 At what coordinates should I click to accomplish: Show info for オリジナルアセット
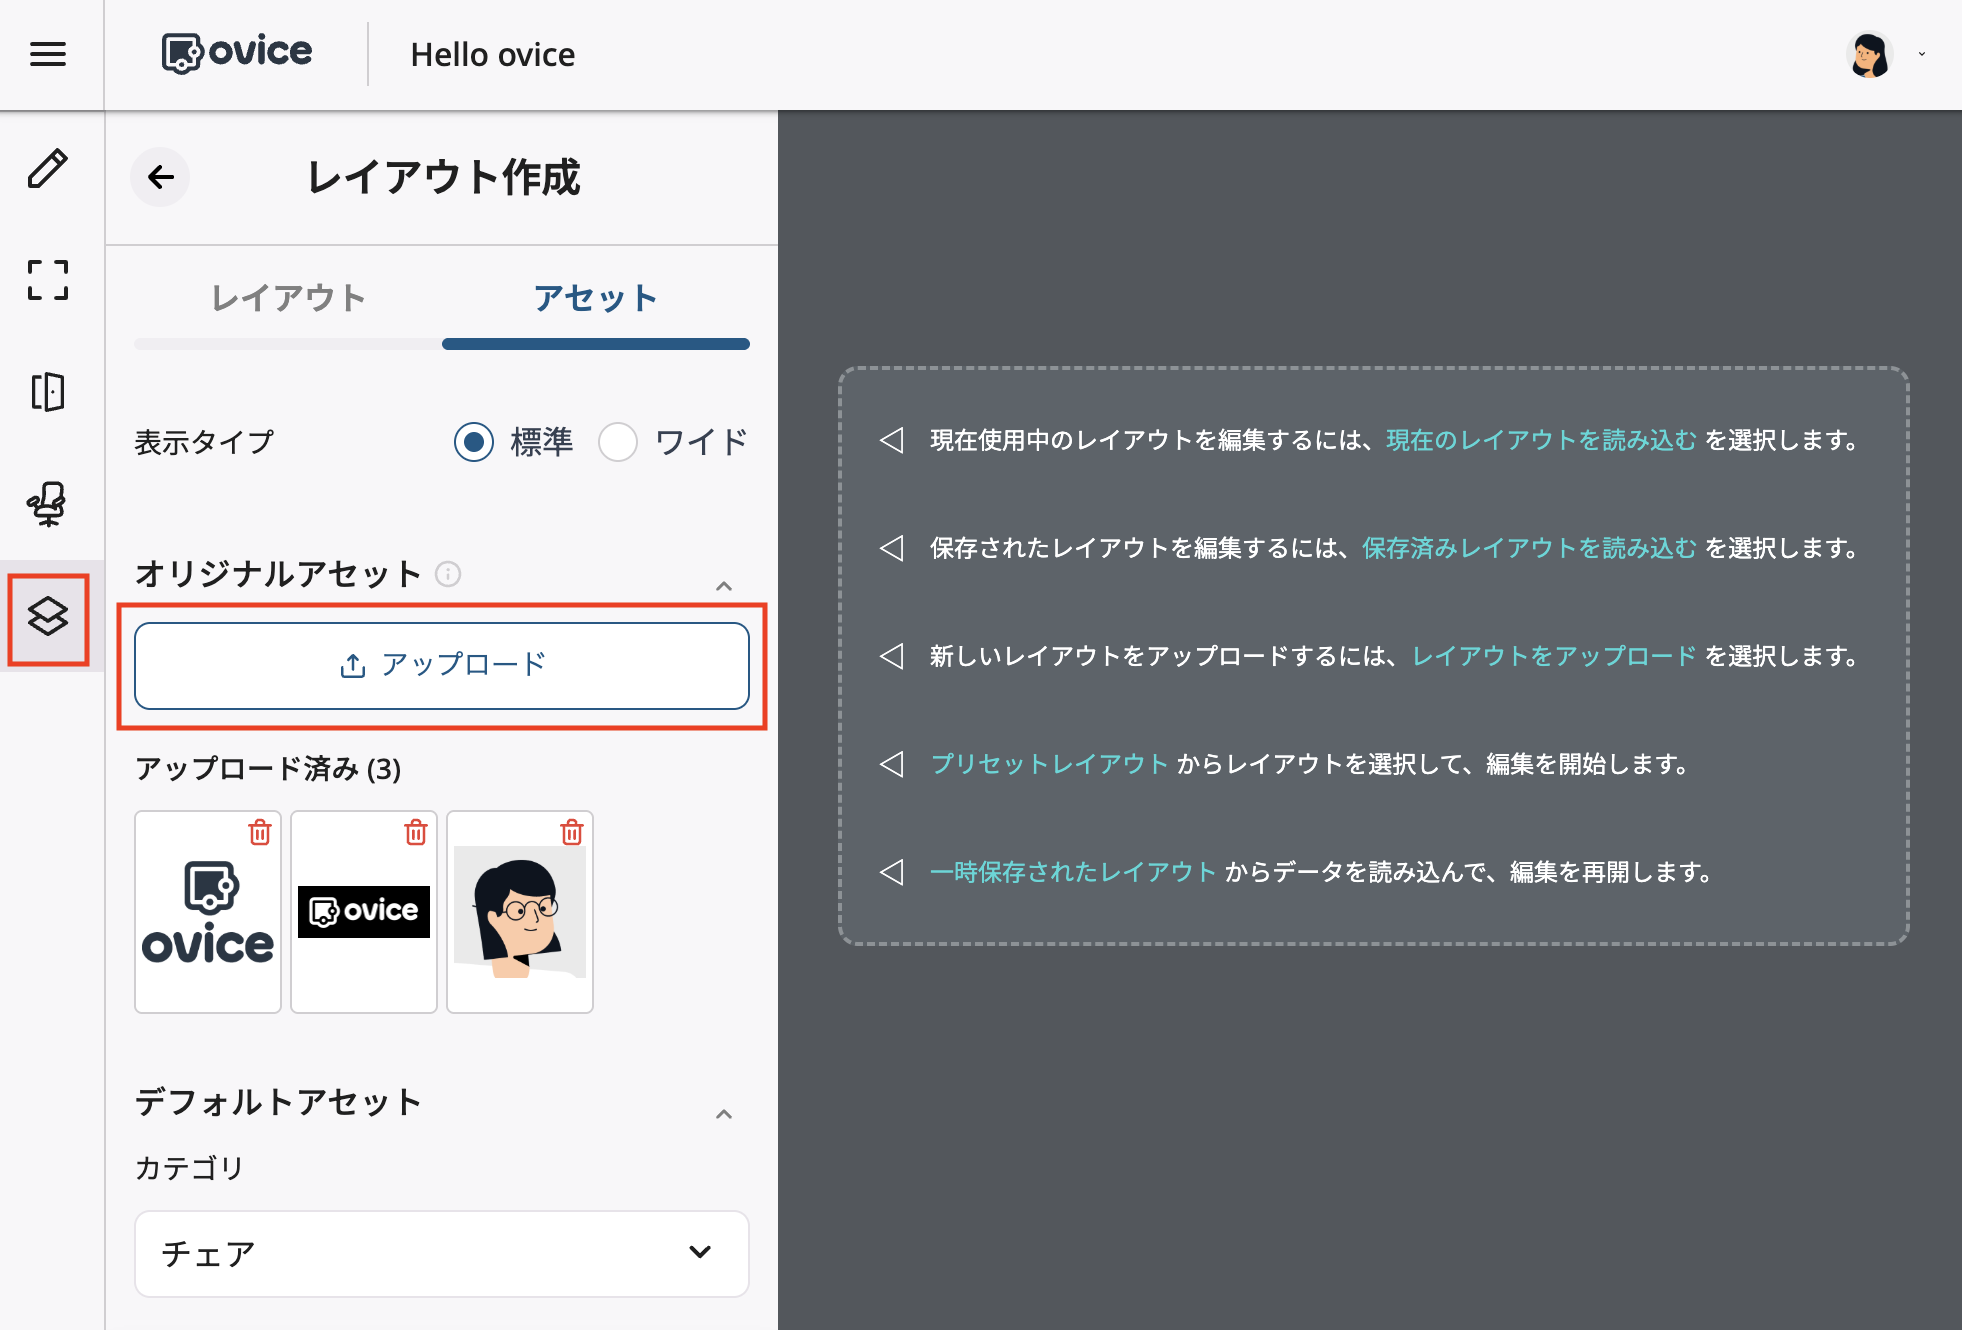[448, 574]
